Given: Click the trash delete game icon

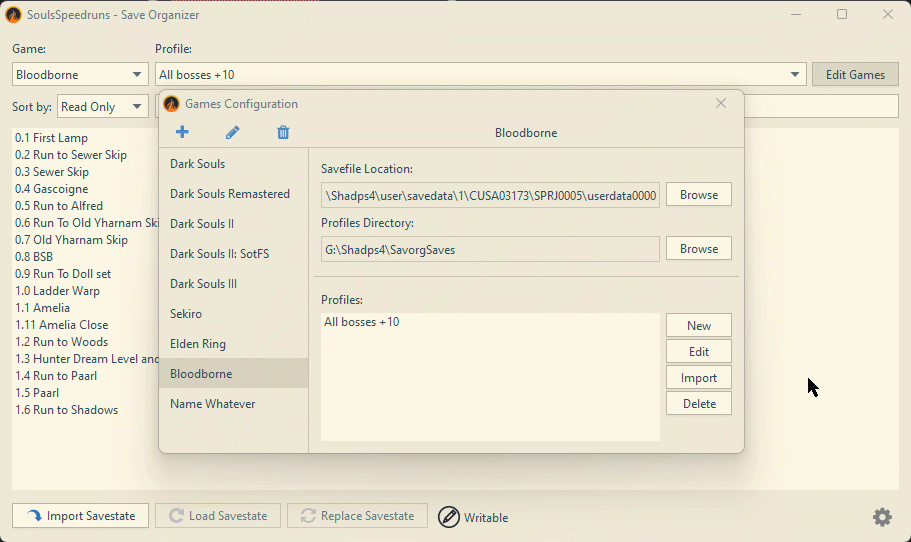Looking at the screenshot, I should [x=283, y=132].
